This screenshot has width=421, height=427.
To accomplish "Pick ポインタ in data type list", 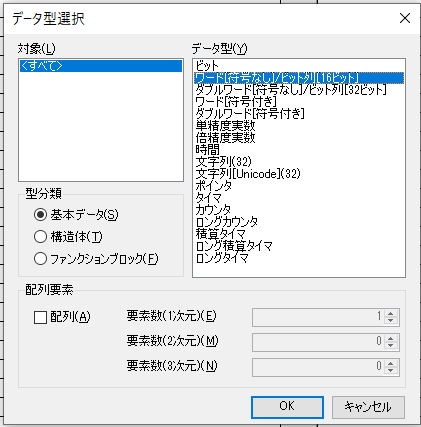I will [299, 186].
